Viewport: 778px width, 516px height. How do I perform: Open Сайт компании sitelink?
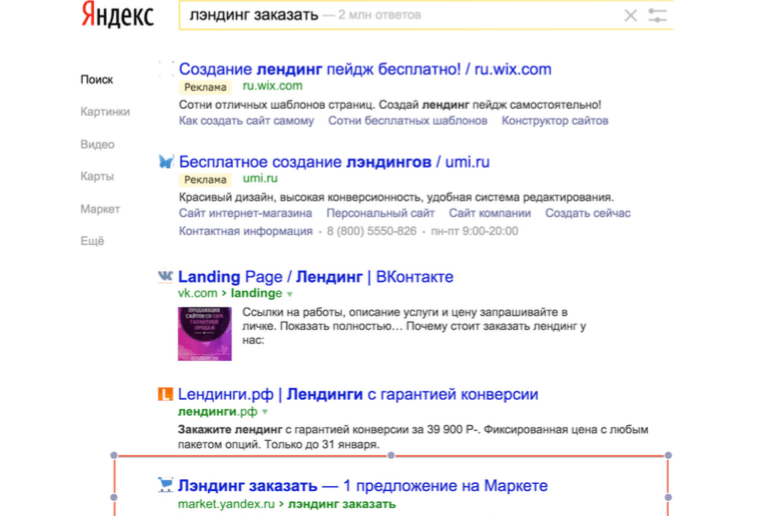490,213
